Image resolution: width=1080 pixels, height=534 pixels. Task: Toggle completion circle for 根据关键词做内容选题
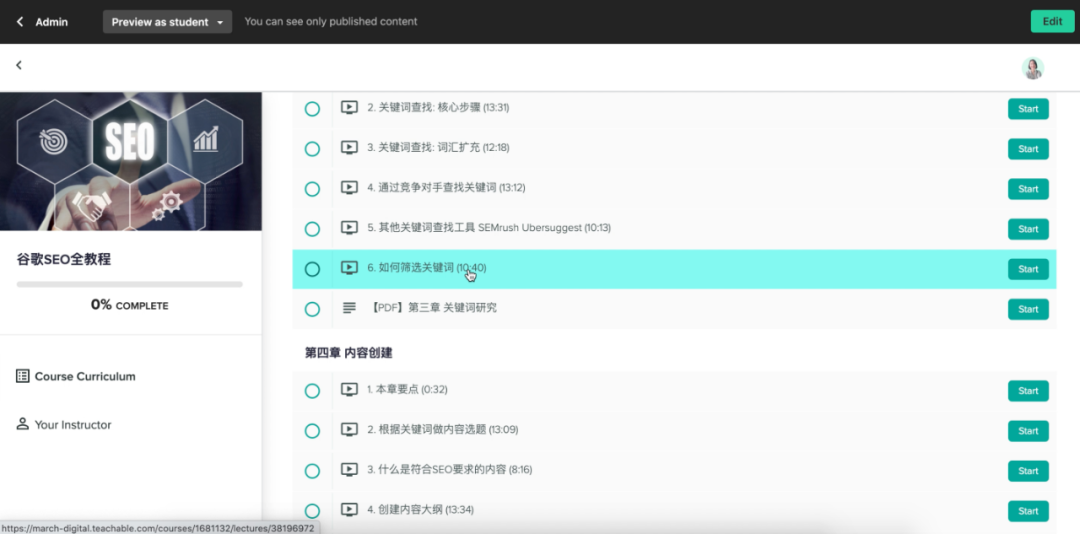coord(312,431)
